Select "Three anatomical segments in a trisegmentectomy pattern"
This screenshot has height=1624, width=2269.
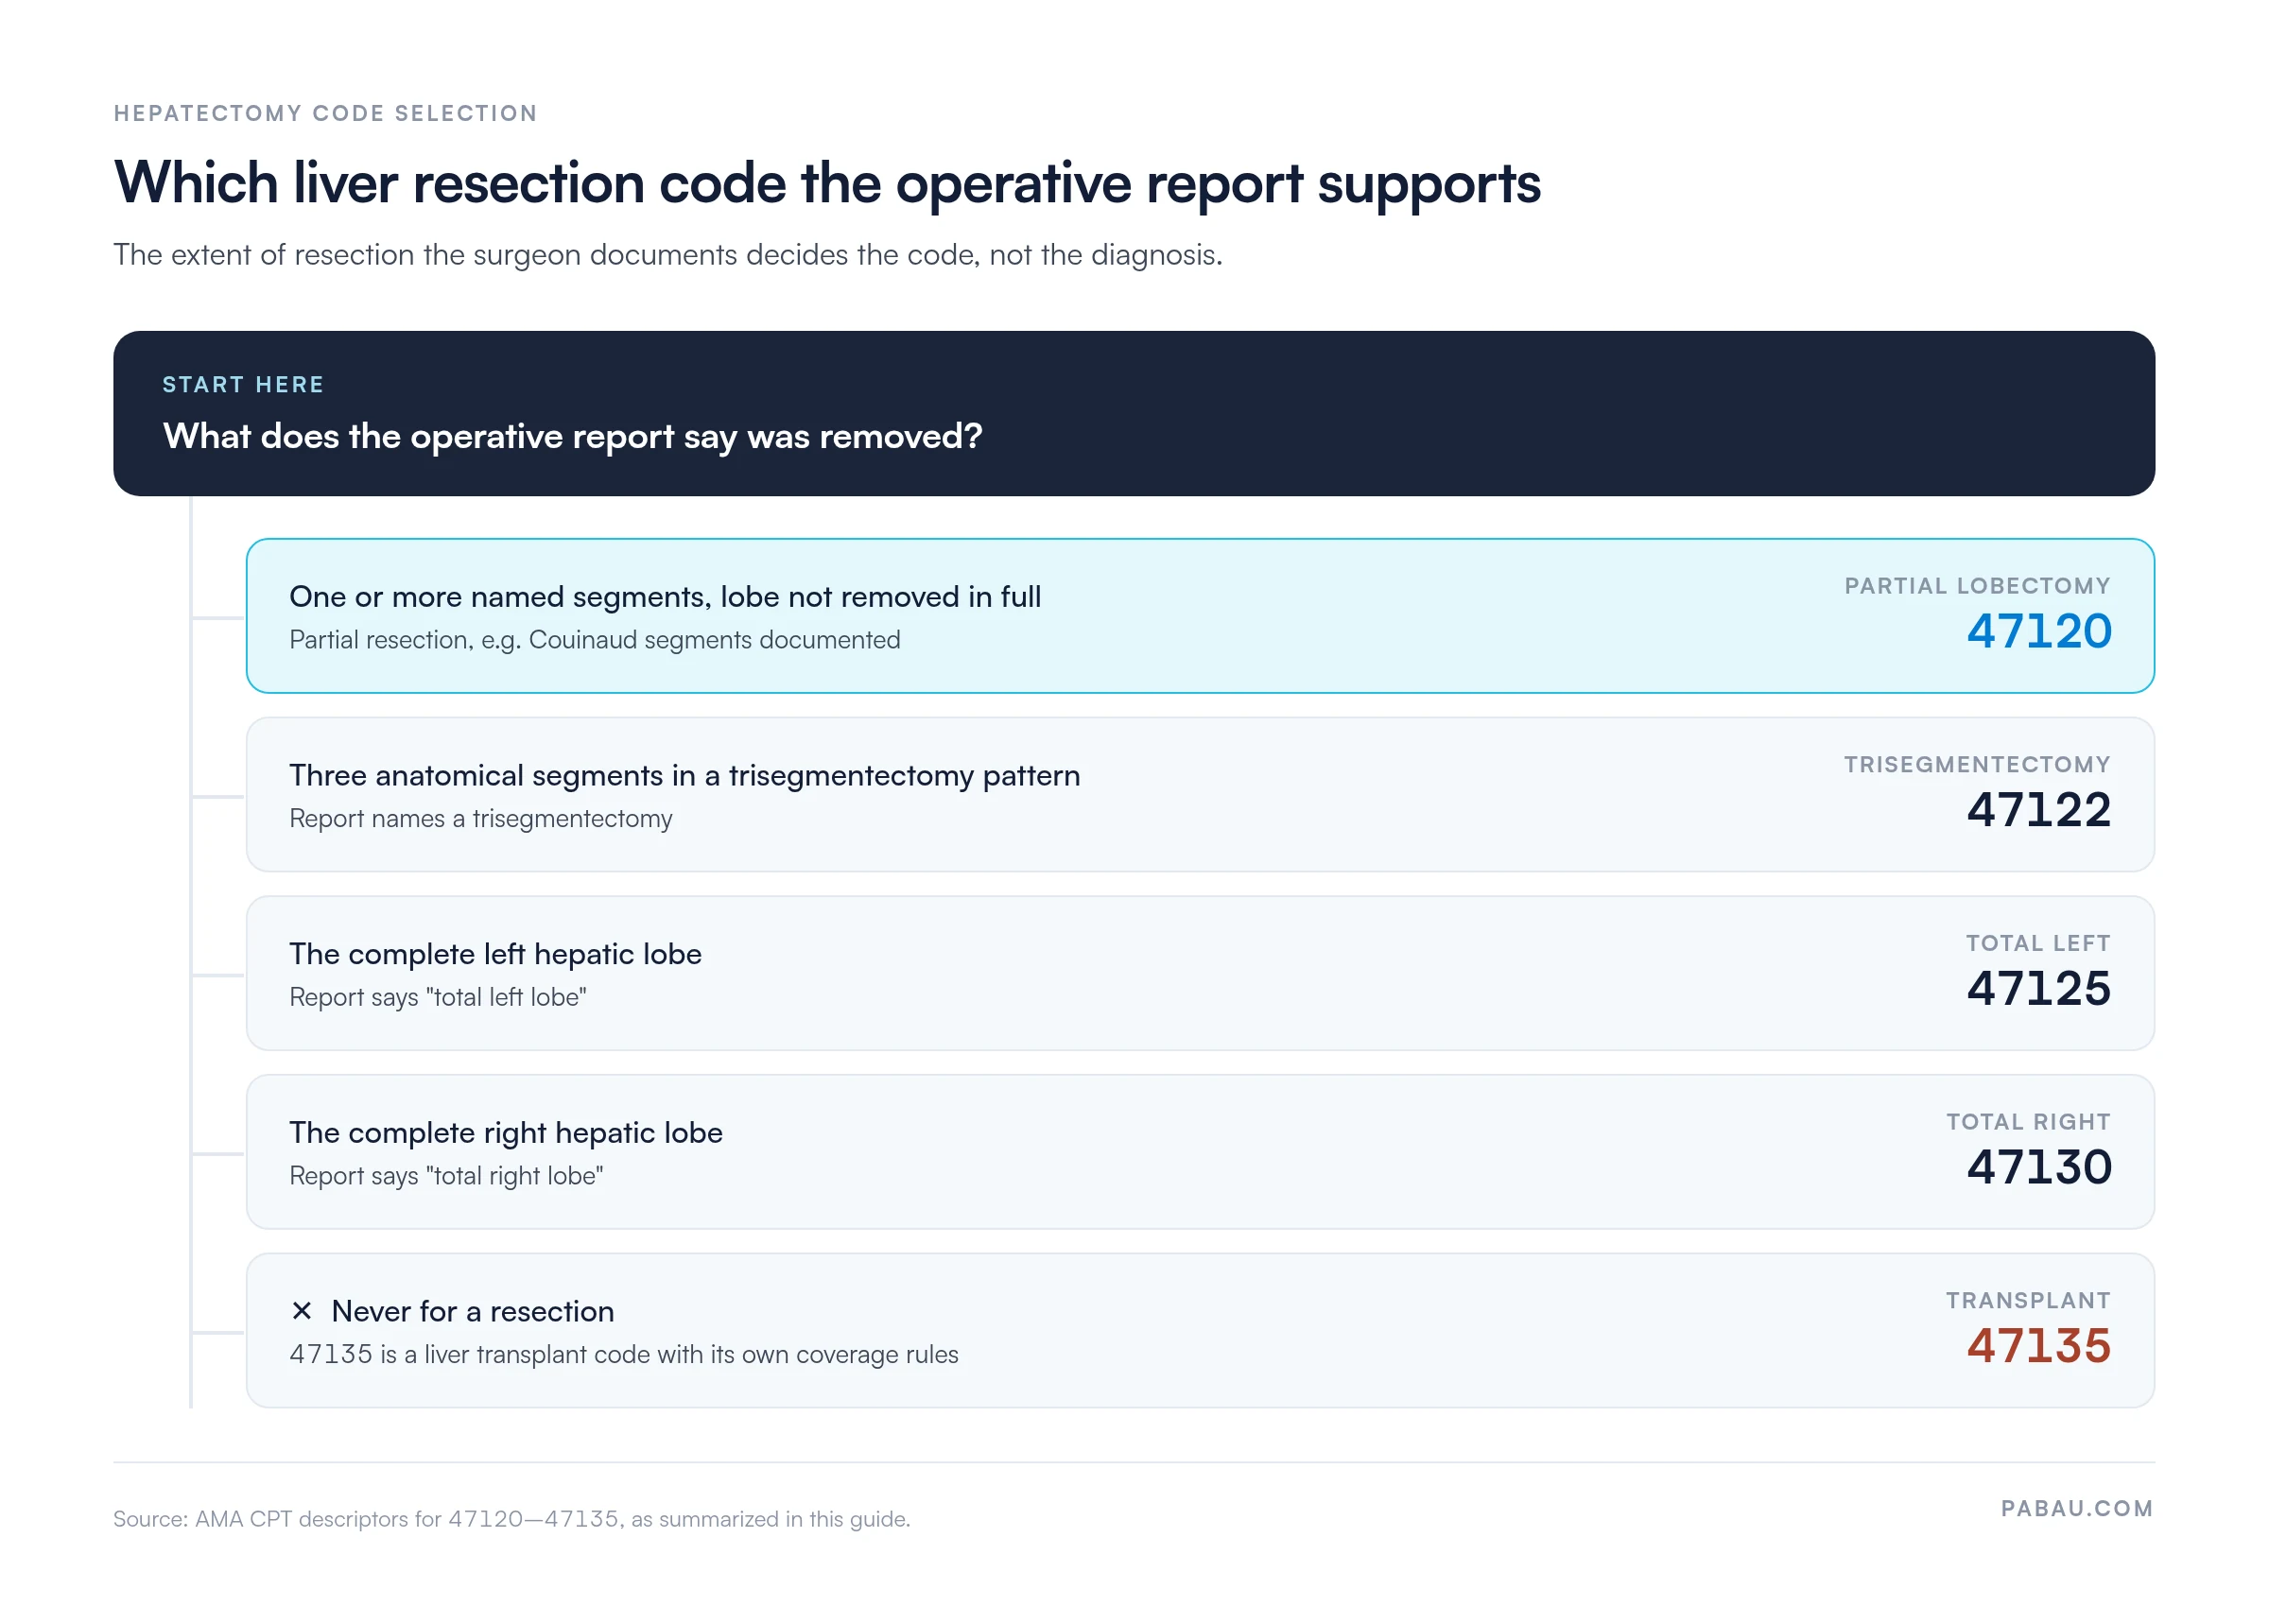684,775
